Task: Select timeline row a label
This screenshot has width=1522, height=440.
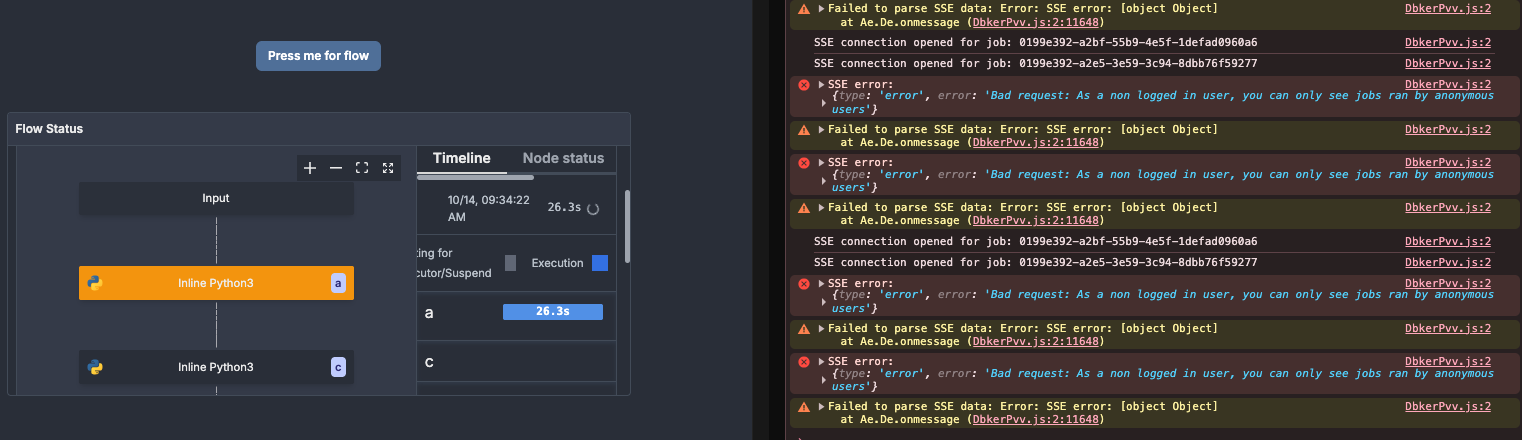Action: click(x=429, y=313)
